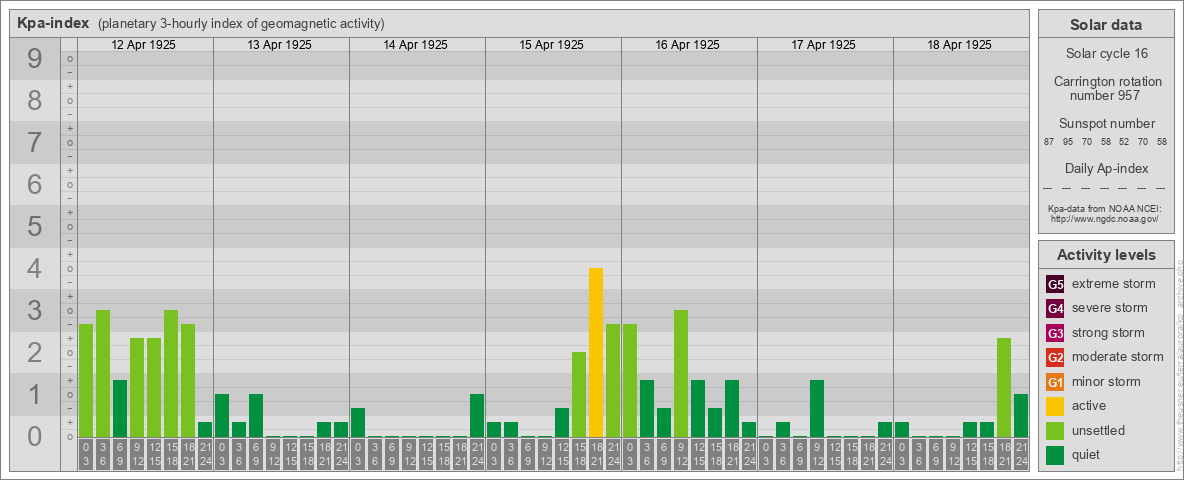Click the 'Sunspot number' label
1184x480 pixels.
(x=1106, y=124)
